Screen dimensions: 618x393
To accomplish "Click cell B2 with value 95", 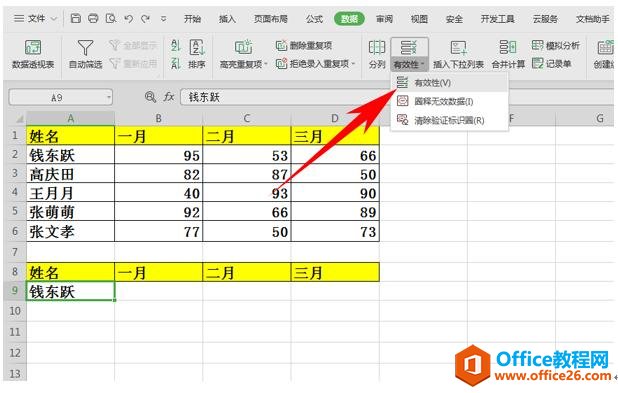I will (158, 155).
